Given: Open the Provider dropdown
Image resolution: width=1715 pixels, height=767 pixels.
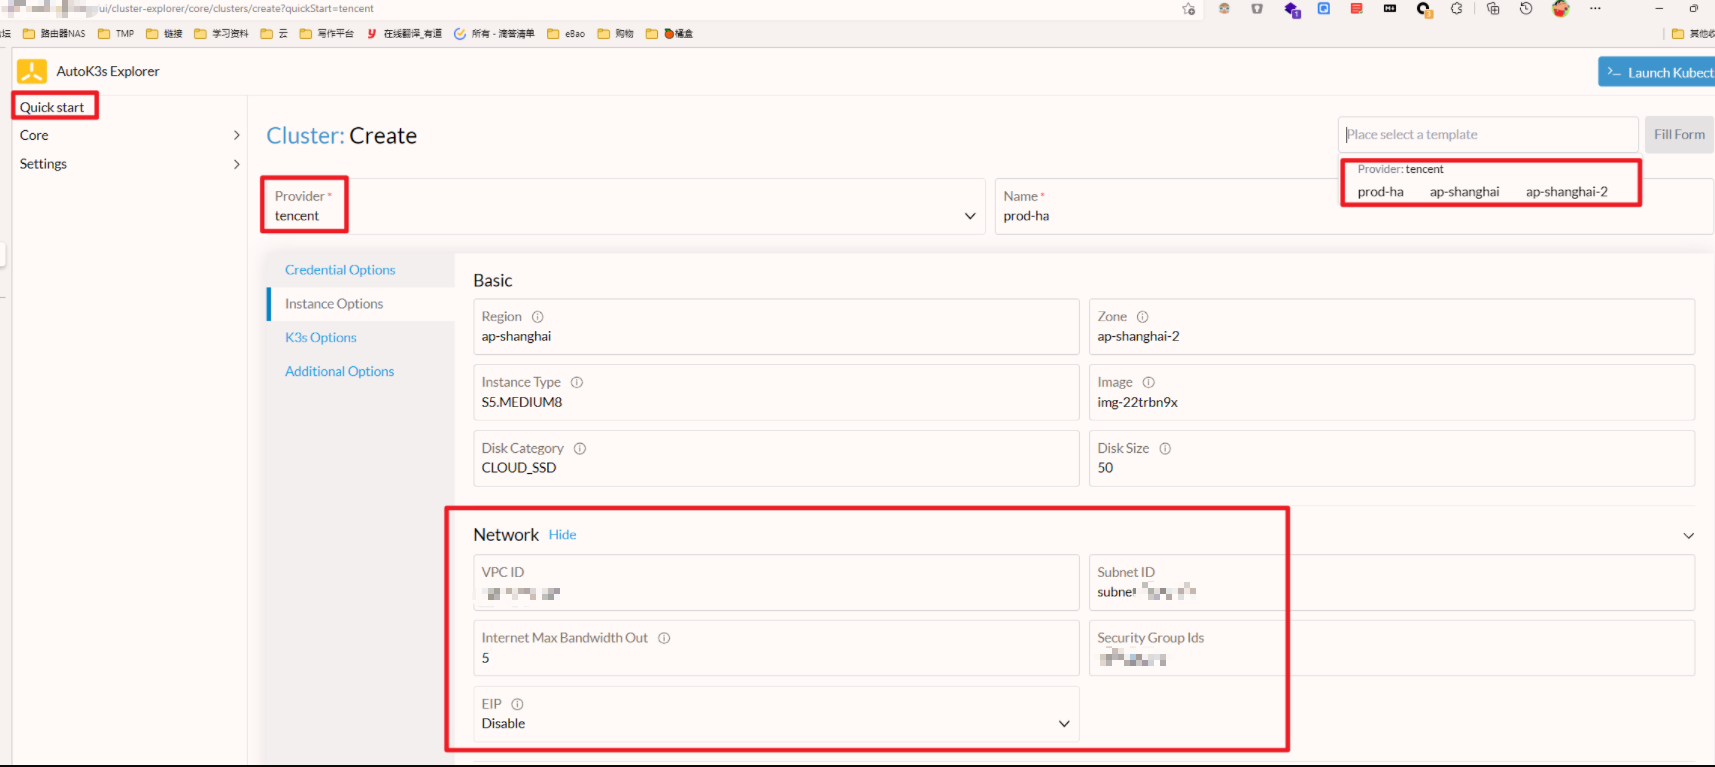Looking at the screenshot, I should point(969,216).
